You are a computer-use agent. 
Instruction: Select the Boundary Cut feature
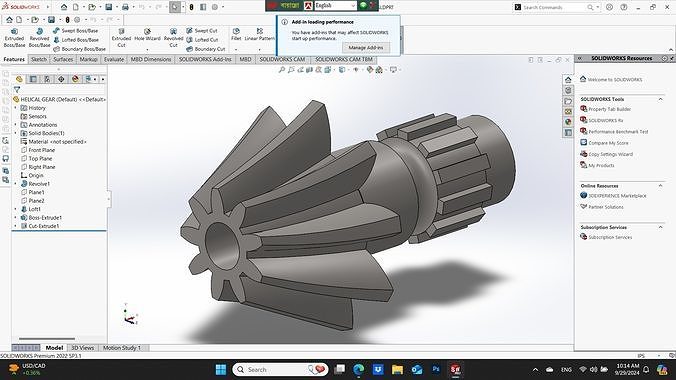coord(206,49)
